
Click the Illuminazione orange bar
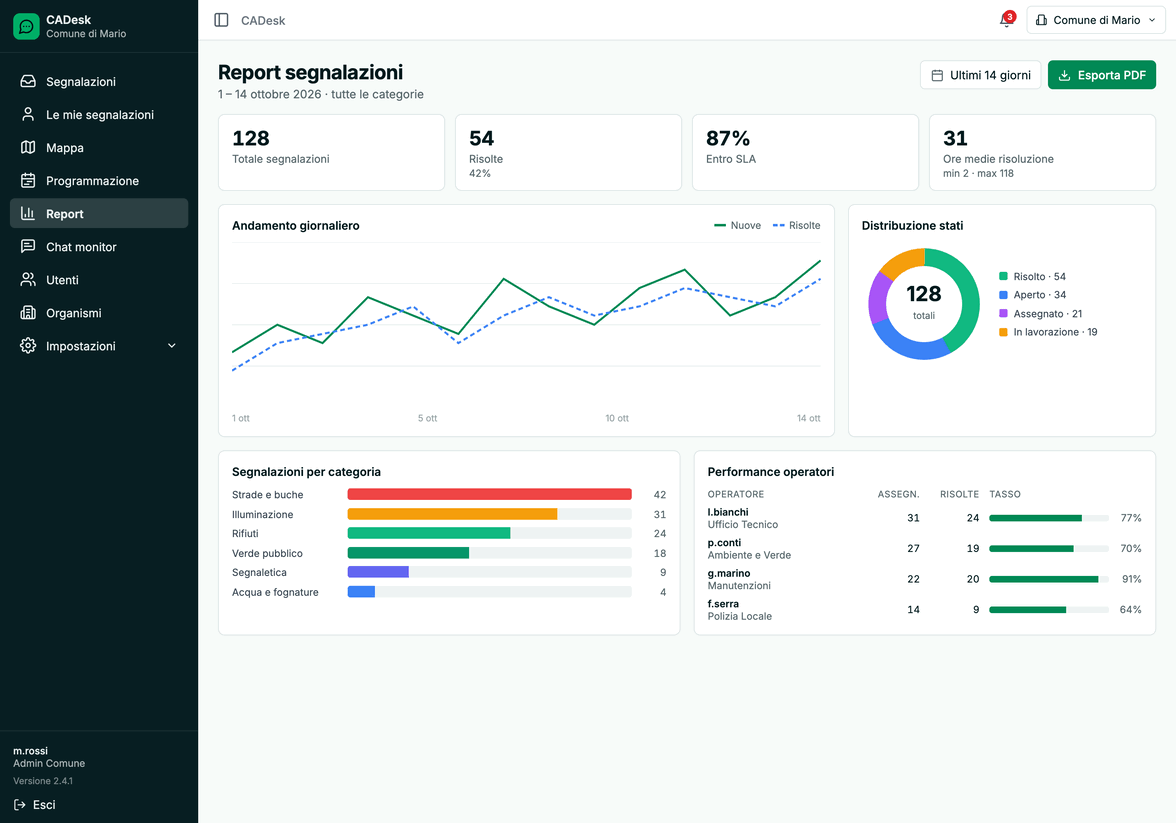click(452, 514)
